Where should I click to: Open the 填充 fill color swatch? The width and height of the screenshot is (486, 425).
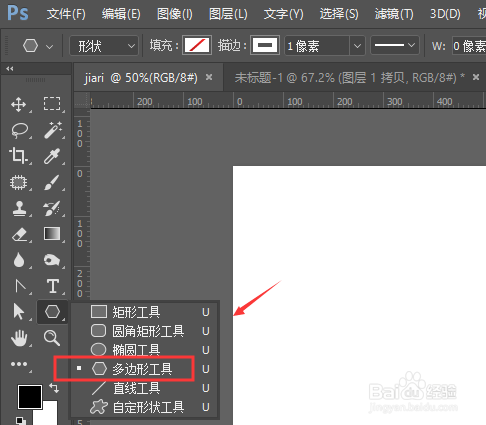[197, 45]
